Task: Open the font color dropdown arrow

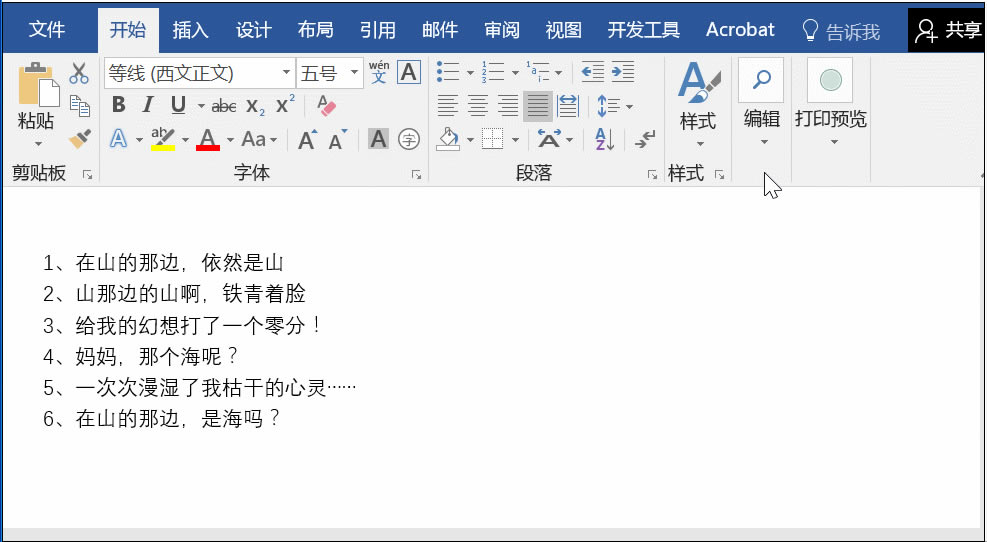Action: 230,140
